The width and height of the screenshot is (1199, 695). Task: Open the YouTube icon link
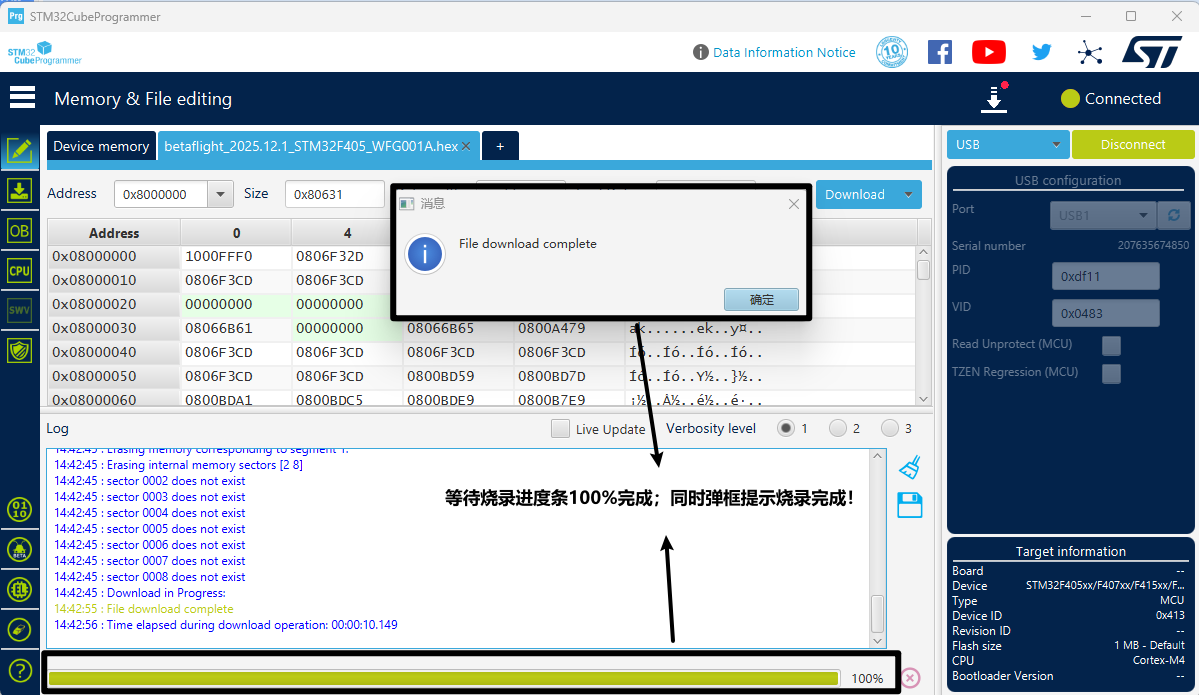988,52
